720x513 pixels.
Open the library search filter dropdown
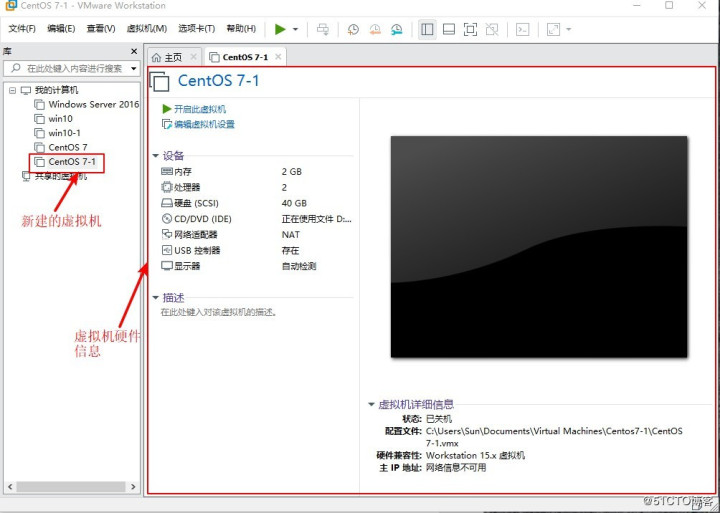[x=134, y=68]
